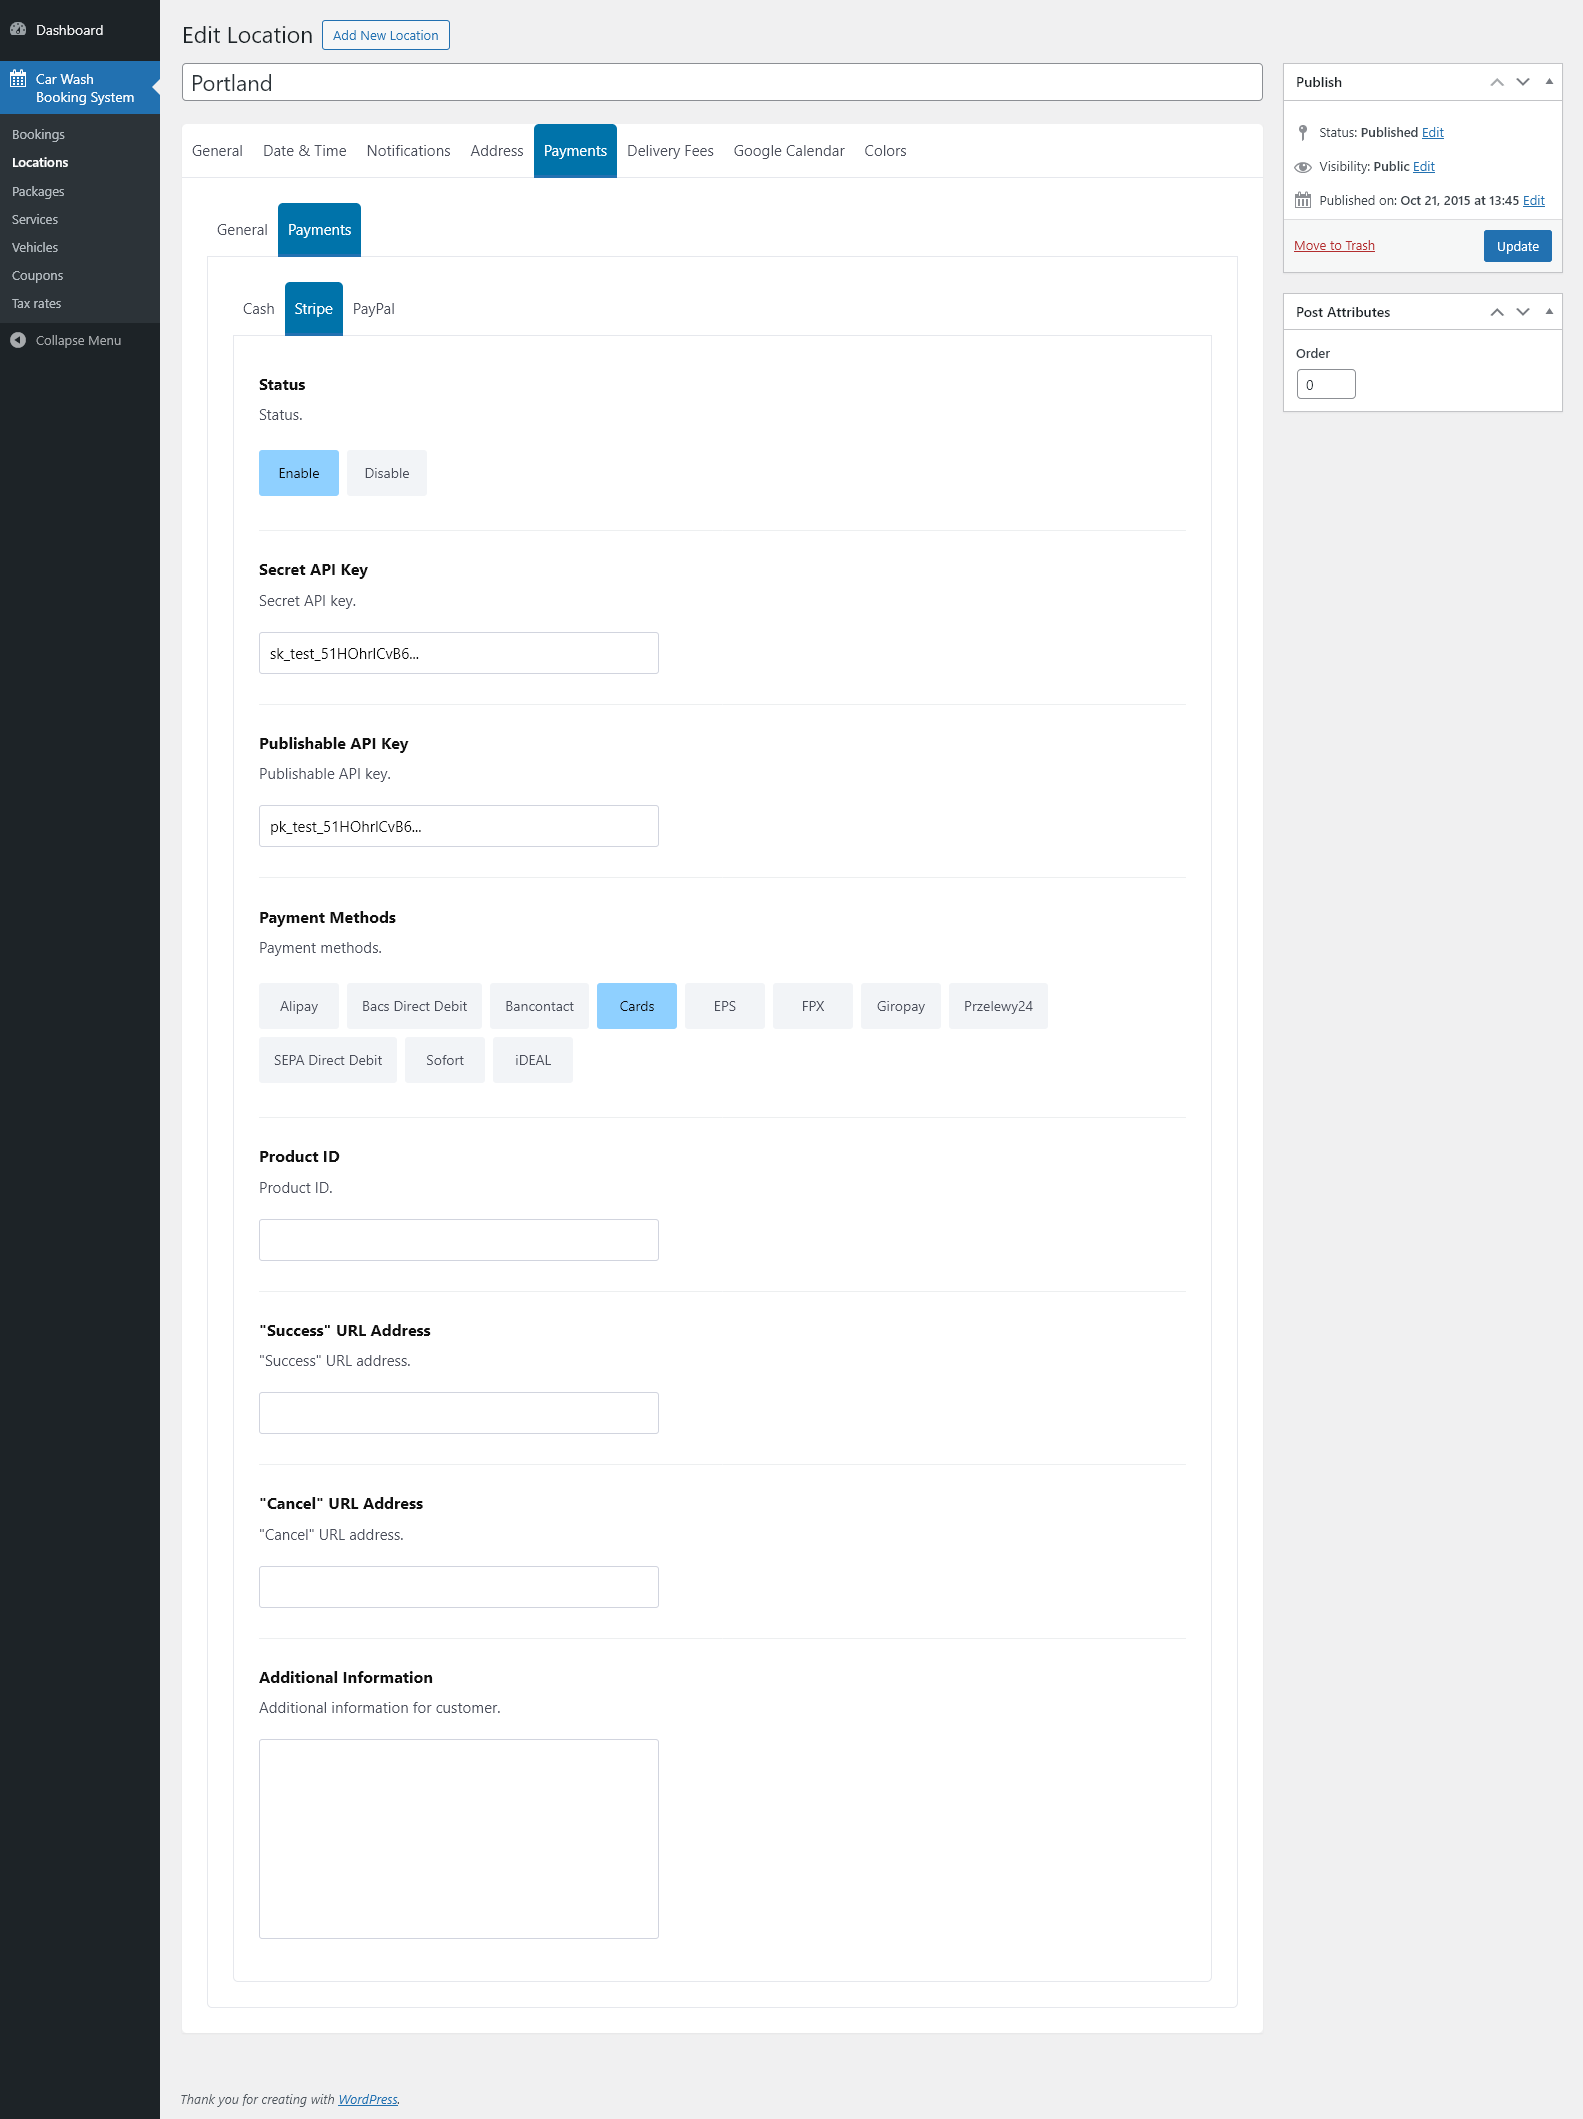
Task: Open the Google Calendar tab
Action: click(789, 151)
